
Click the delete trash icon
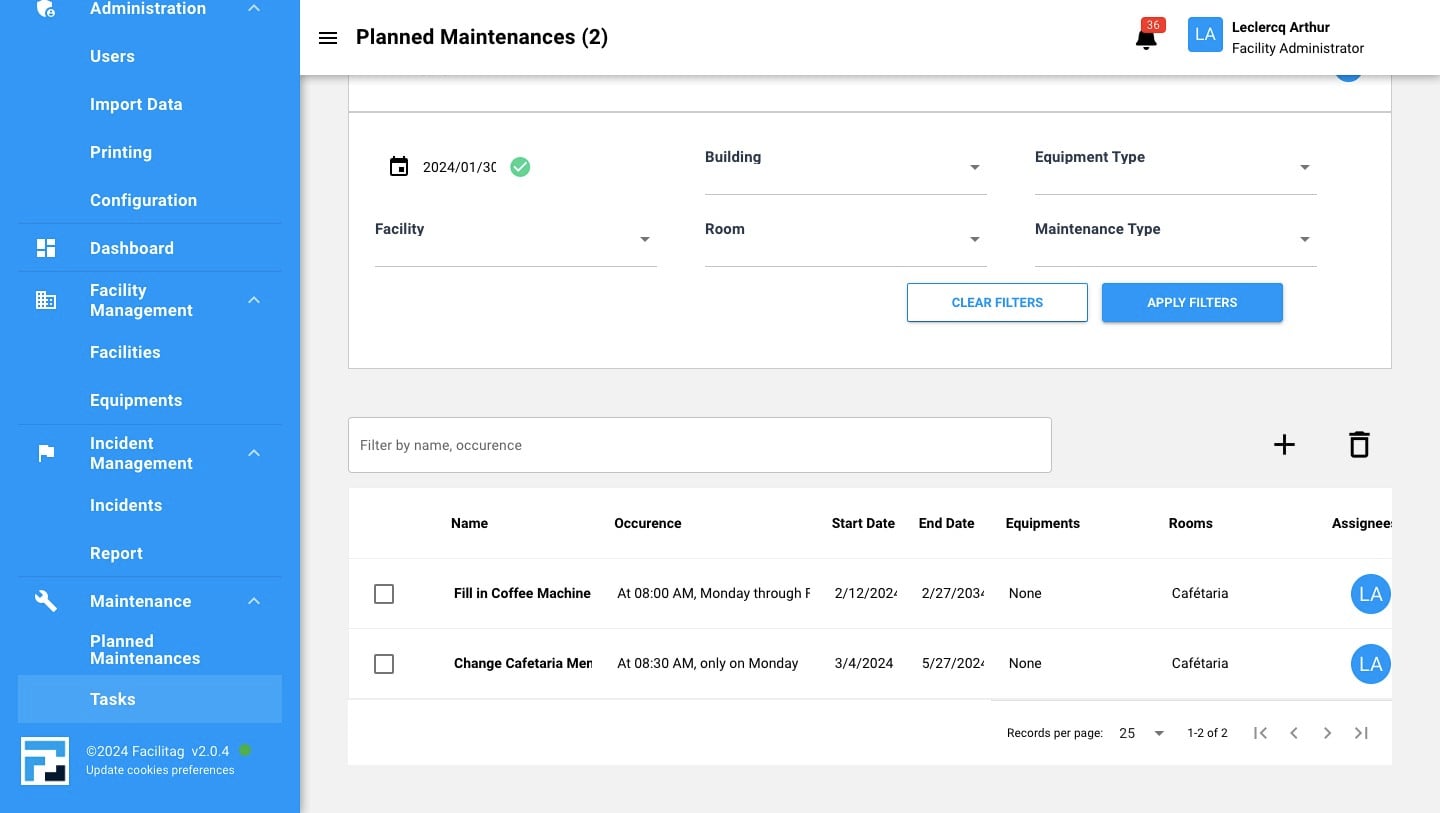(1358, 445)
